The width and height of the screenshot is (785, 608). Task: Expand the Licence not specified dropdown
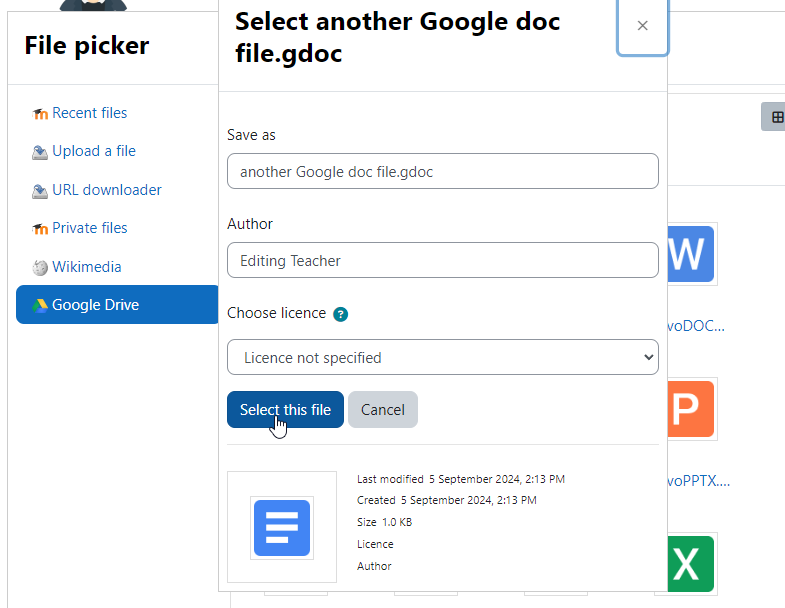(443, 357)
